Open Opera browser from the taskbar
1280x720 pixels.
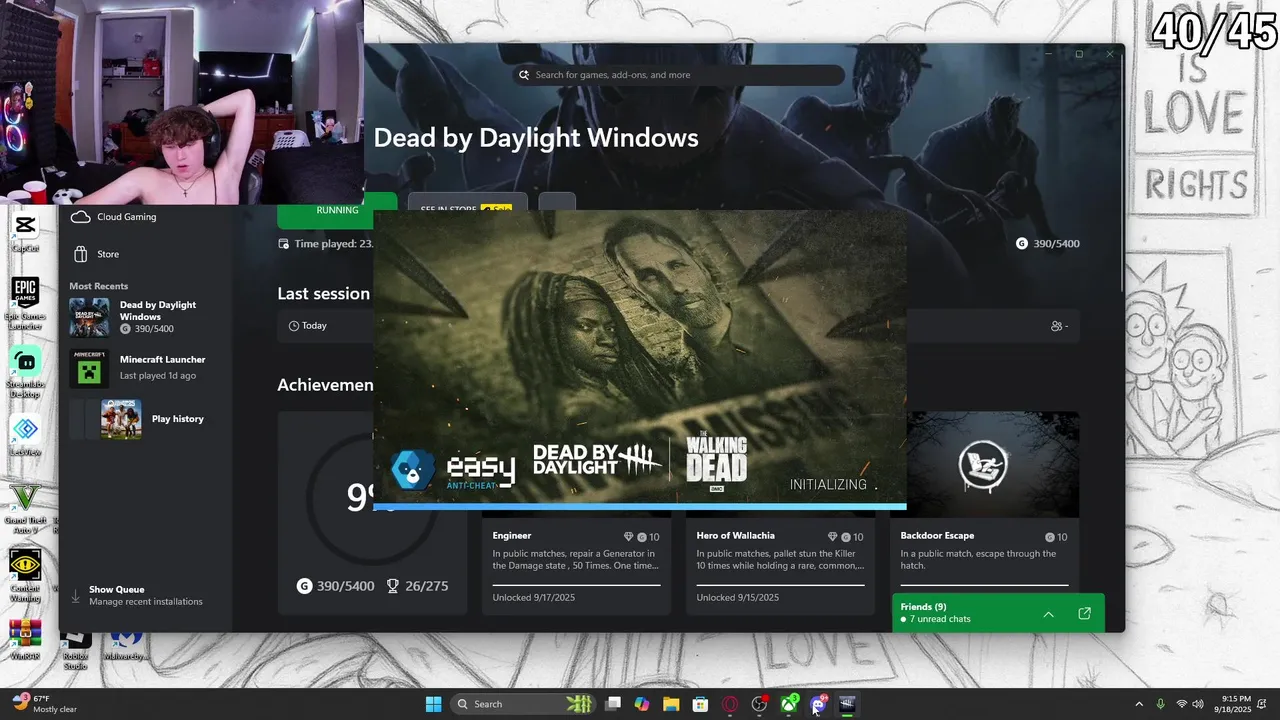coord(730,704)
